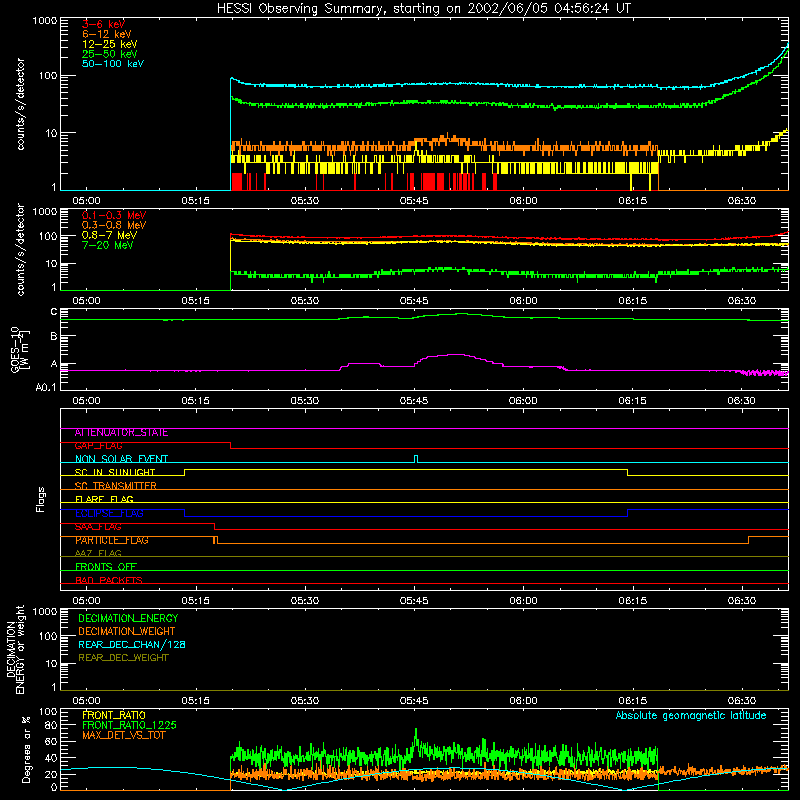
Task: Select the orange 6-12 keV legend label
Action: (x=107, y=34)
